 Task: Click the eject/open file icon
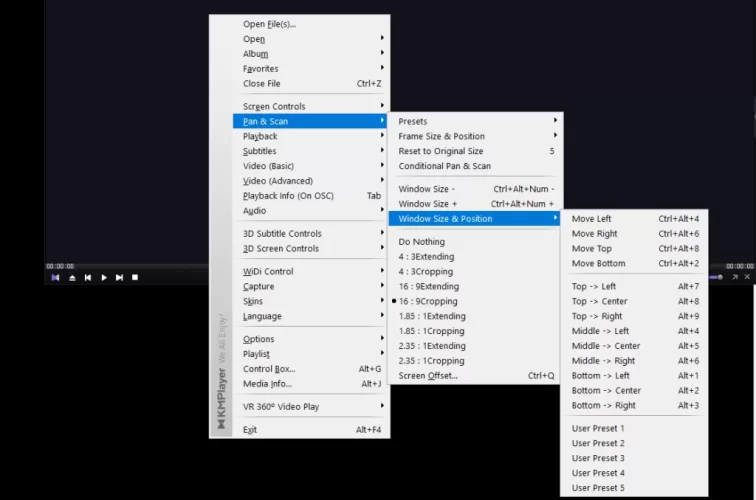72,277
